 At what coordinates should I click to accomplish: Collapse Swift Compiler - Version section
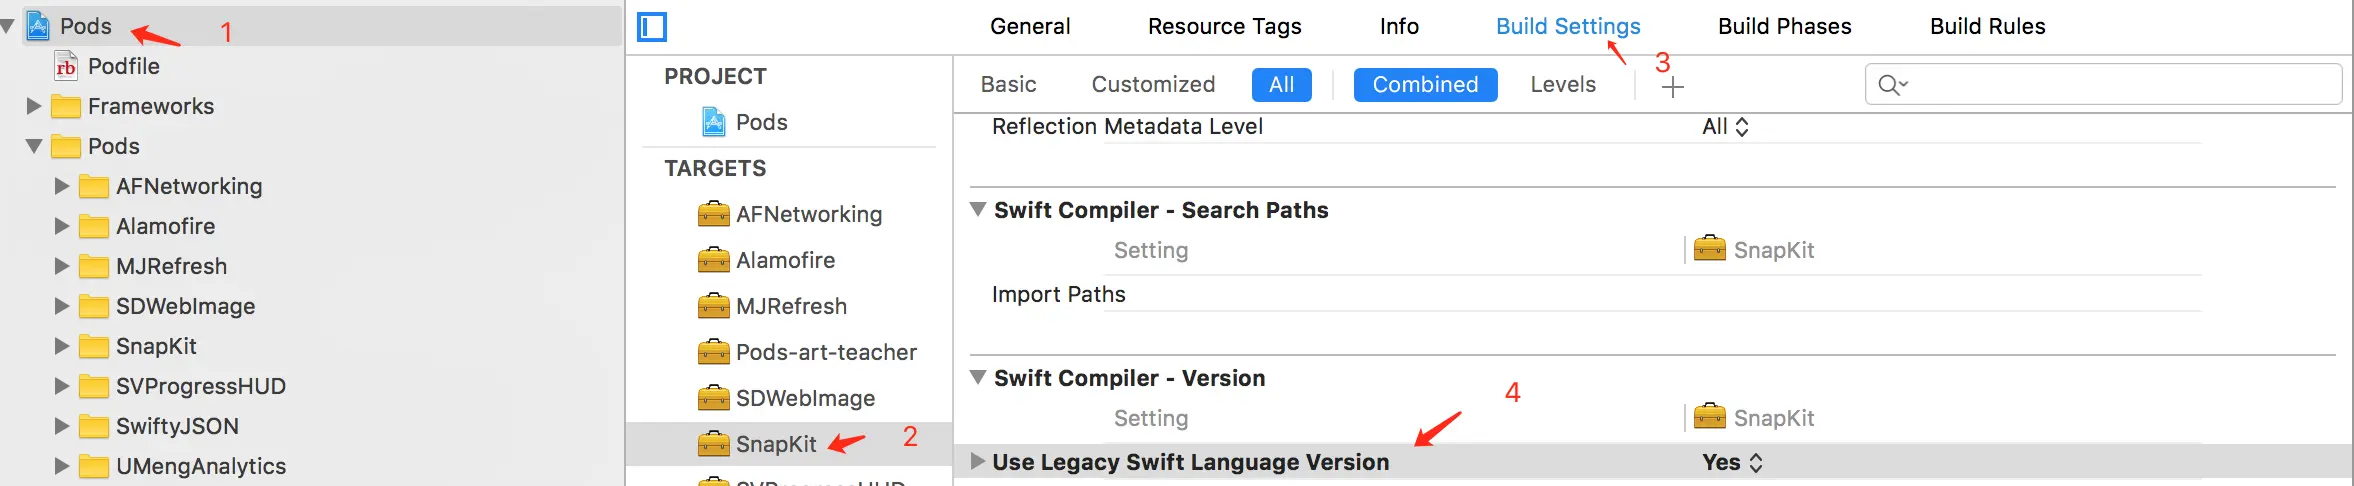pyautogui.click(x=978, y=378)
